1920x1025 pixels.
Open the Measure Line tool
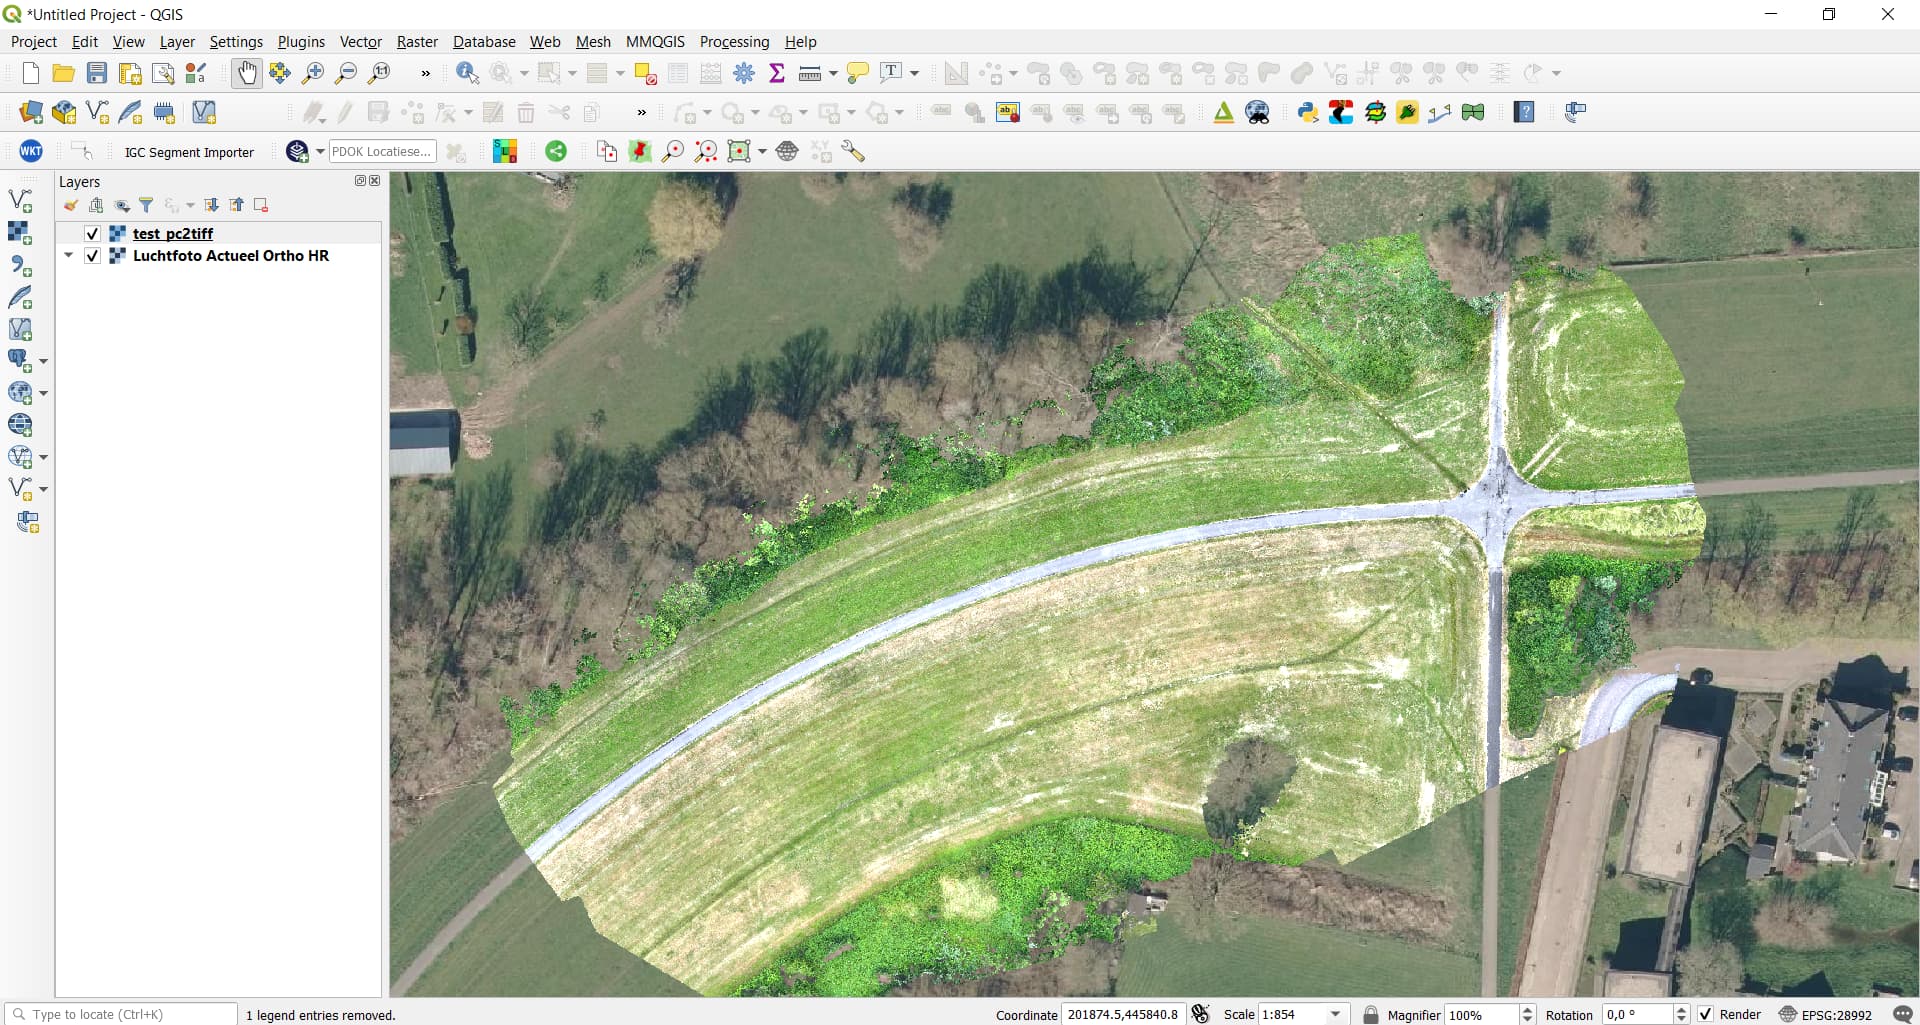810,73
